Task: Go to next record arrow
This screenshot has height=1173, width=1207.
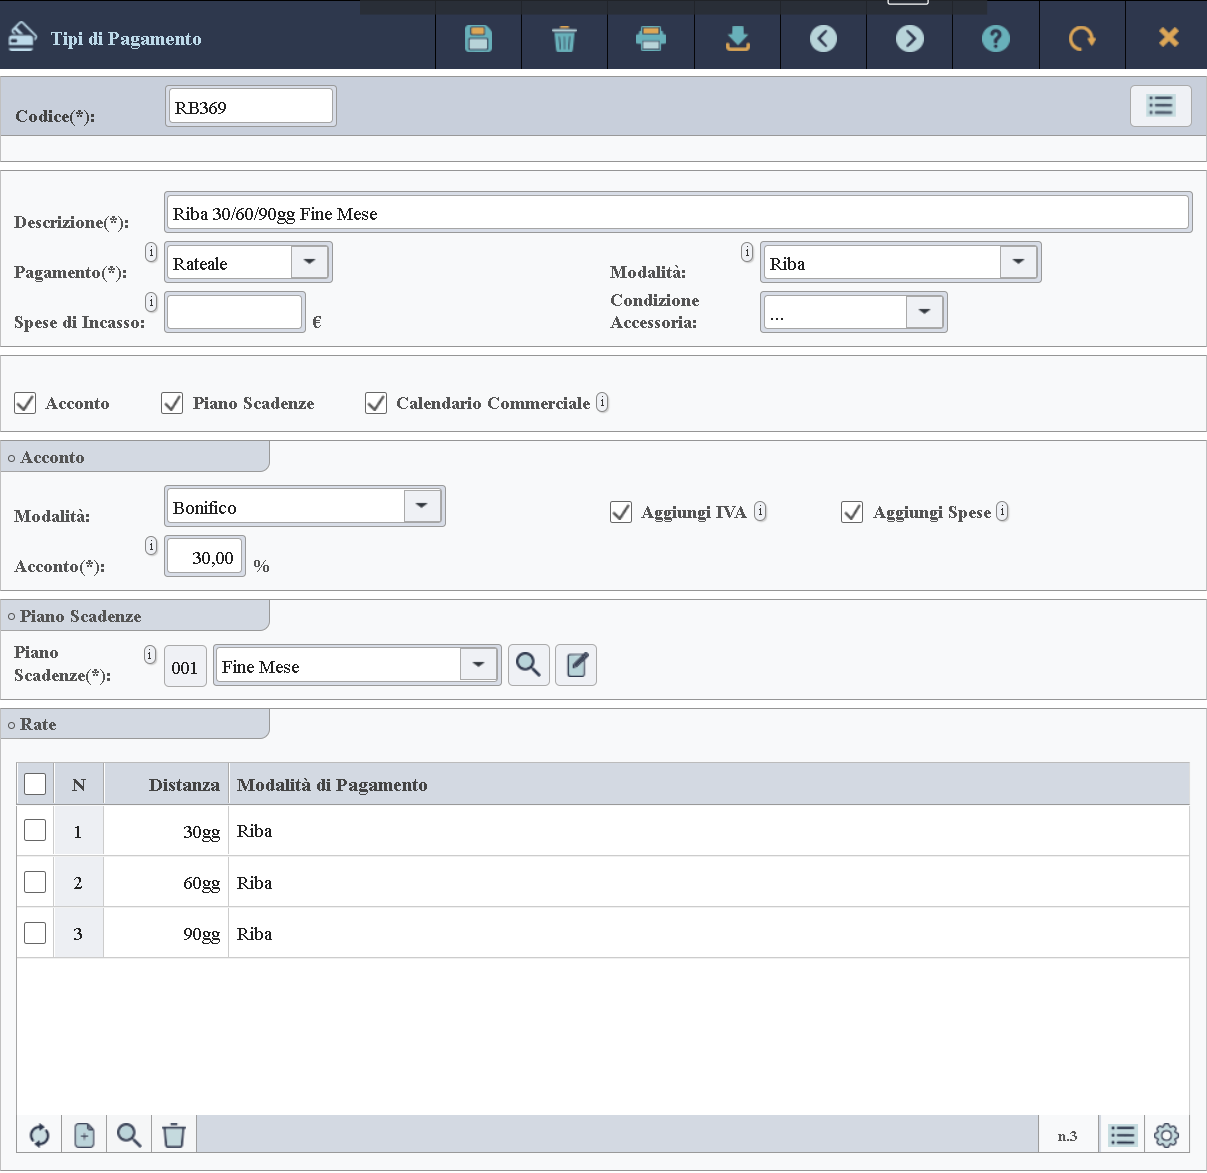Action: [909, 39]
